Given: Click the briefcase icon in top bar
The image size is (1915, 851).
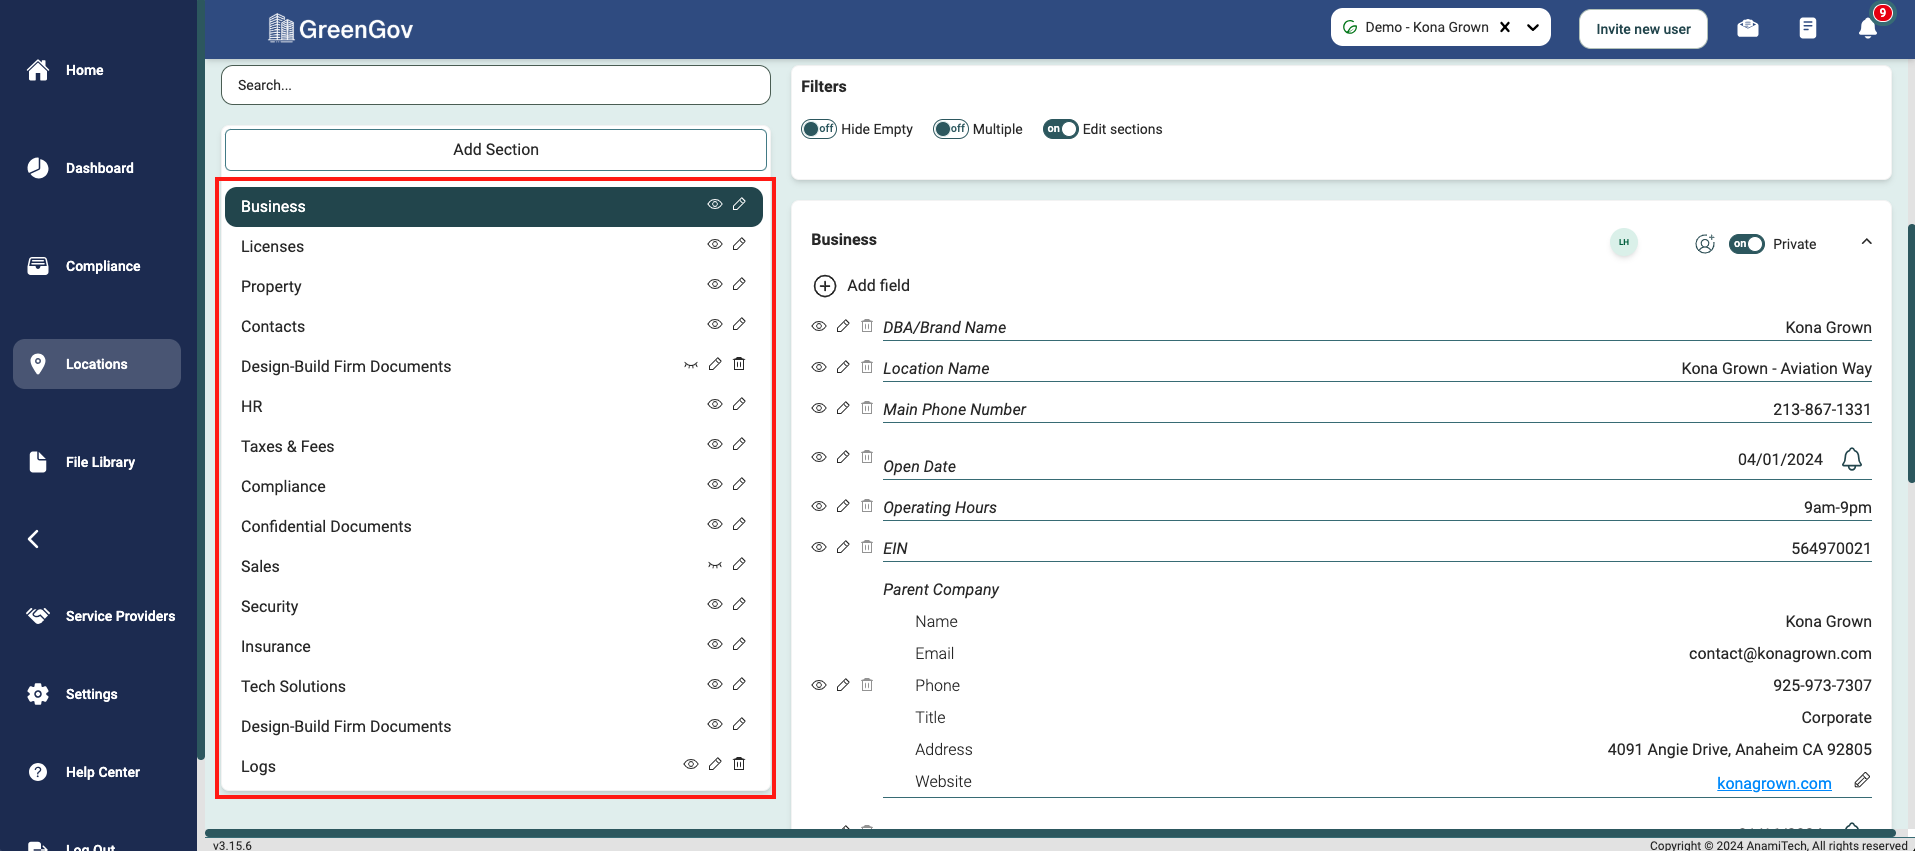Looking at the screenshot, I should coord(1747,28).
